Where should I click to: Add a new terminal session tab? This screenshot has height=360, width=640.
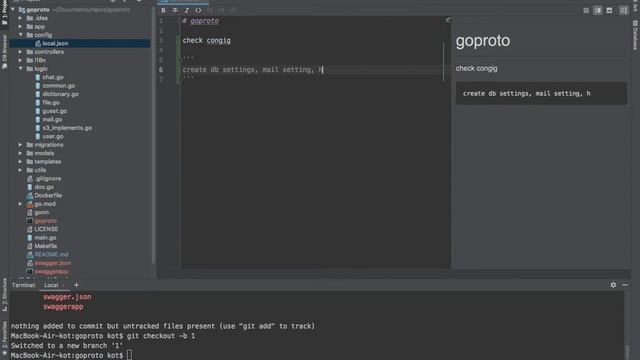(x=76, y=285)
